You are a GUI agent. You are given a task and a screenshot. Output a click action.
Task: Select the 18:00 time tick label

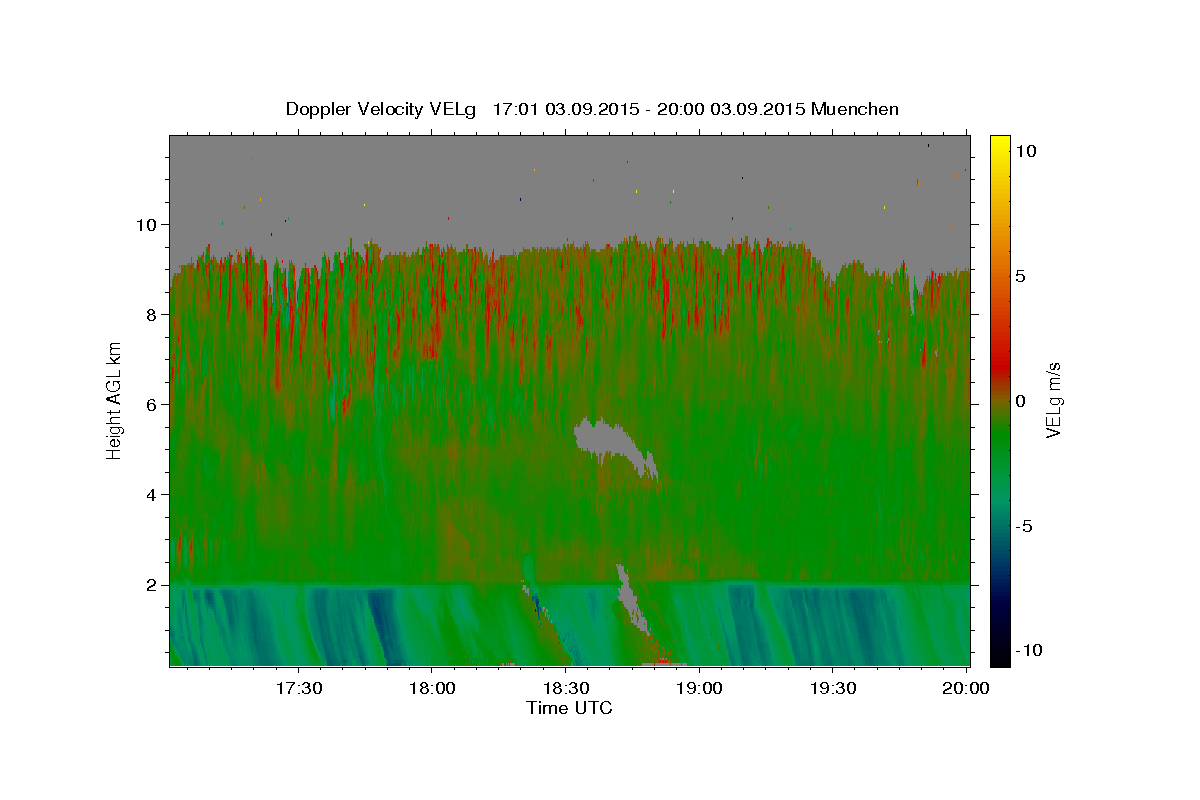coord(432,689)
